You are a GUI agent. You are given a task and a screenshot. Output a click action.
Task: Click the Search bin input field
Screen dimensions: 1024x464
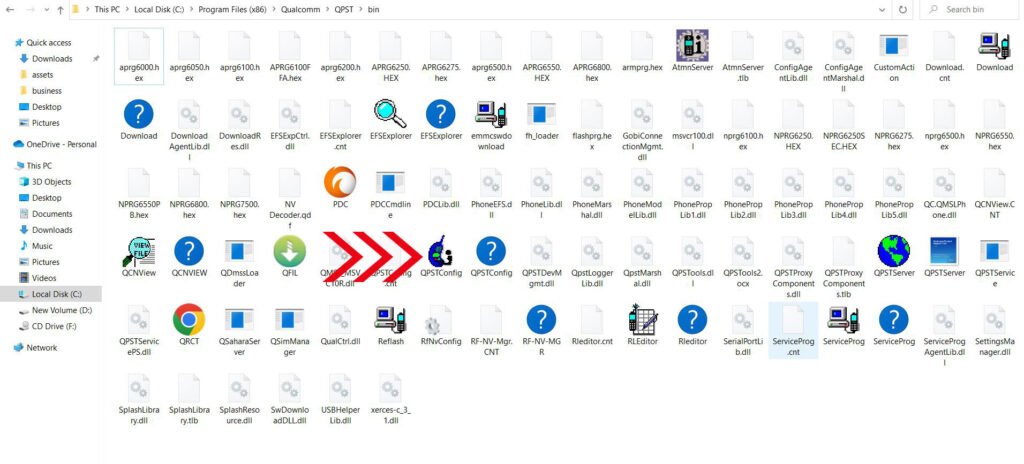(971, 10)
